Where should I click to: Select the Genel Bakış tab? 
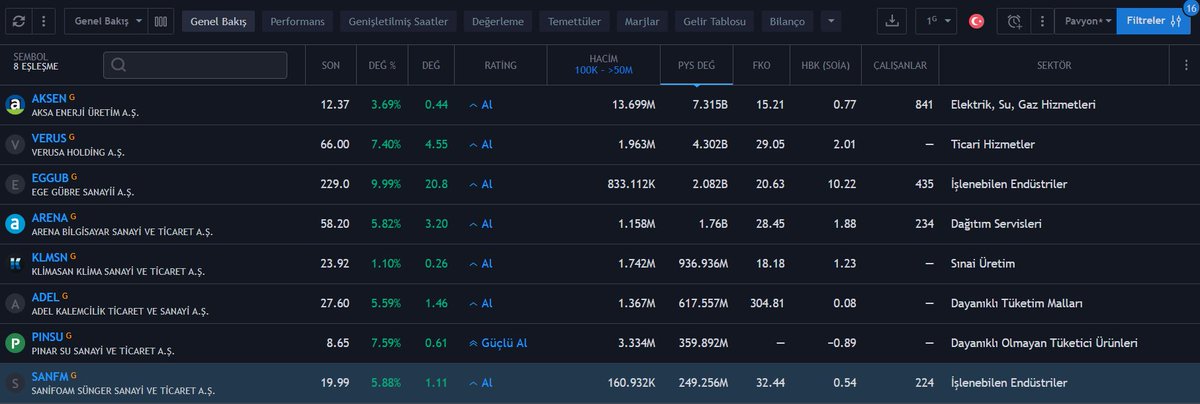pyautogui.click(x=219, y=21)
